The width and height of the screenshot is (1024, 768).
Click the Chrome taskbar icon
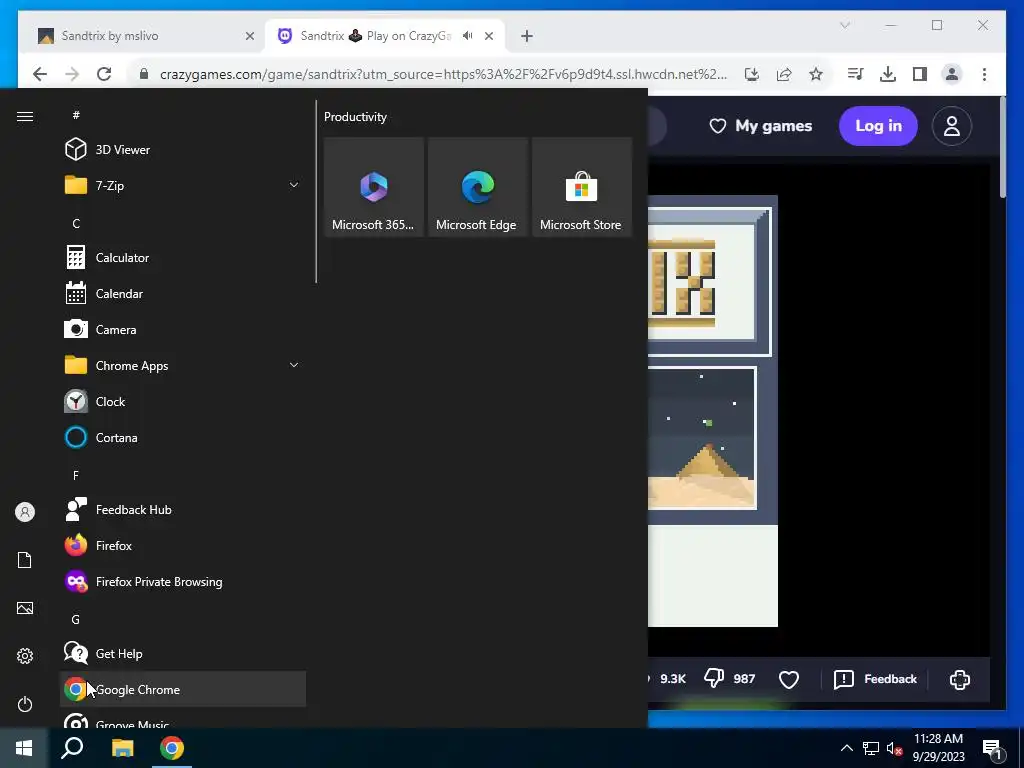172,748
